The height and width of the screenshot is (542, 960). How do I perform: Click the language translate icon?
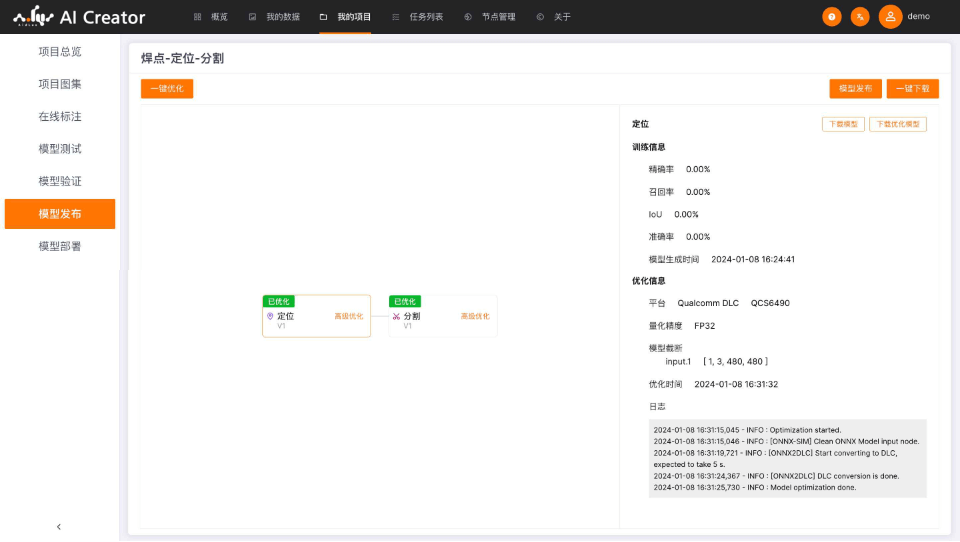point(860,17)
